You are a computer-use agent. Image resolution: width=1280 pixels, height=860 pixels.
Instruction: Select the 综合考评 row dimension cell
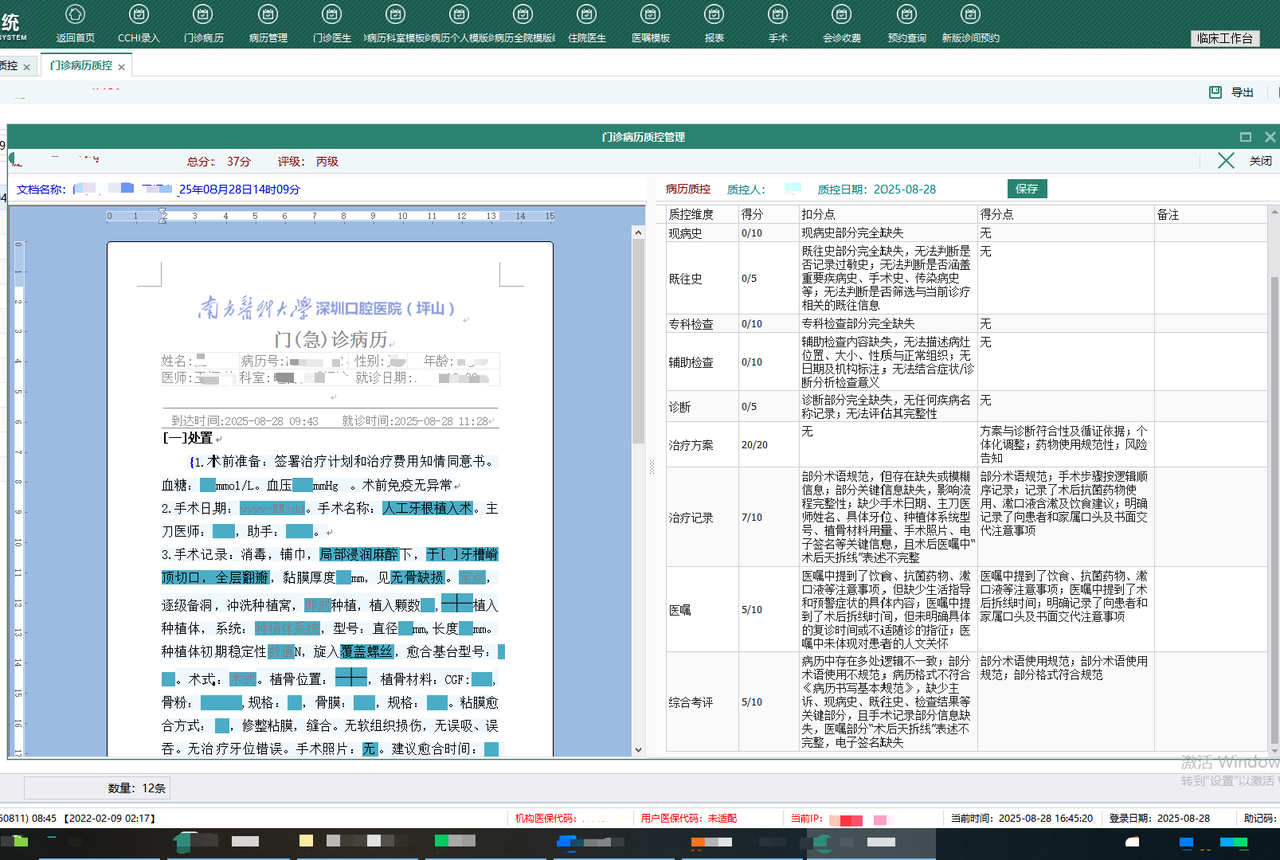(702, 702)
